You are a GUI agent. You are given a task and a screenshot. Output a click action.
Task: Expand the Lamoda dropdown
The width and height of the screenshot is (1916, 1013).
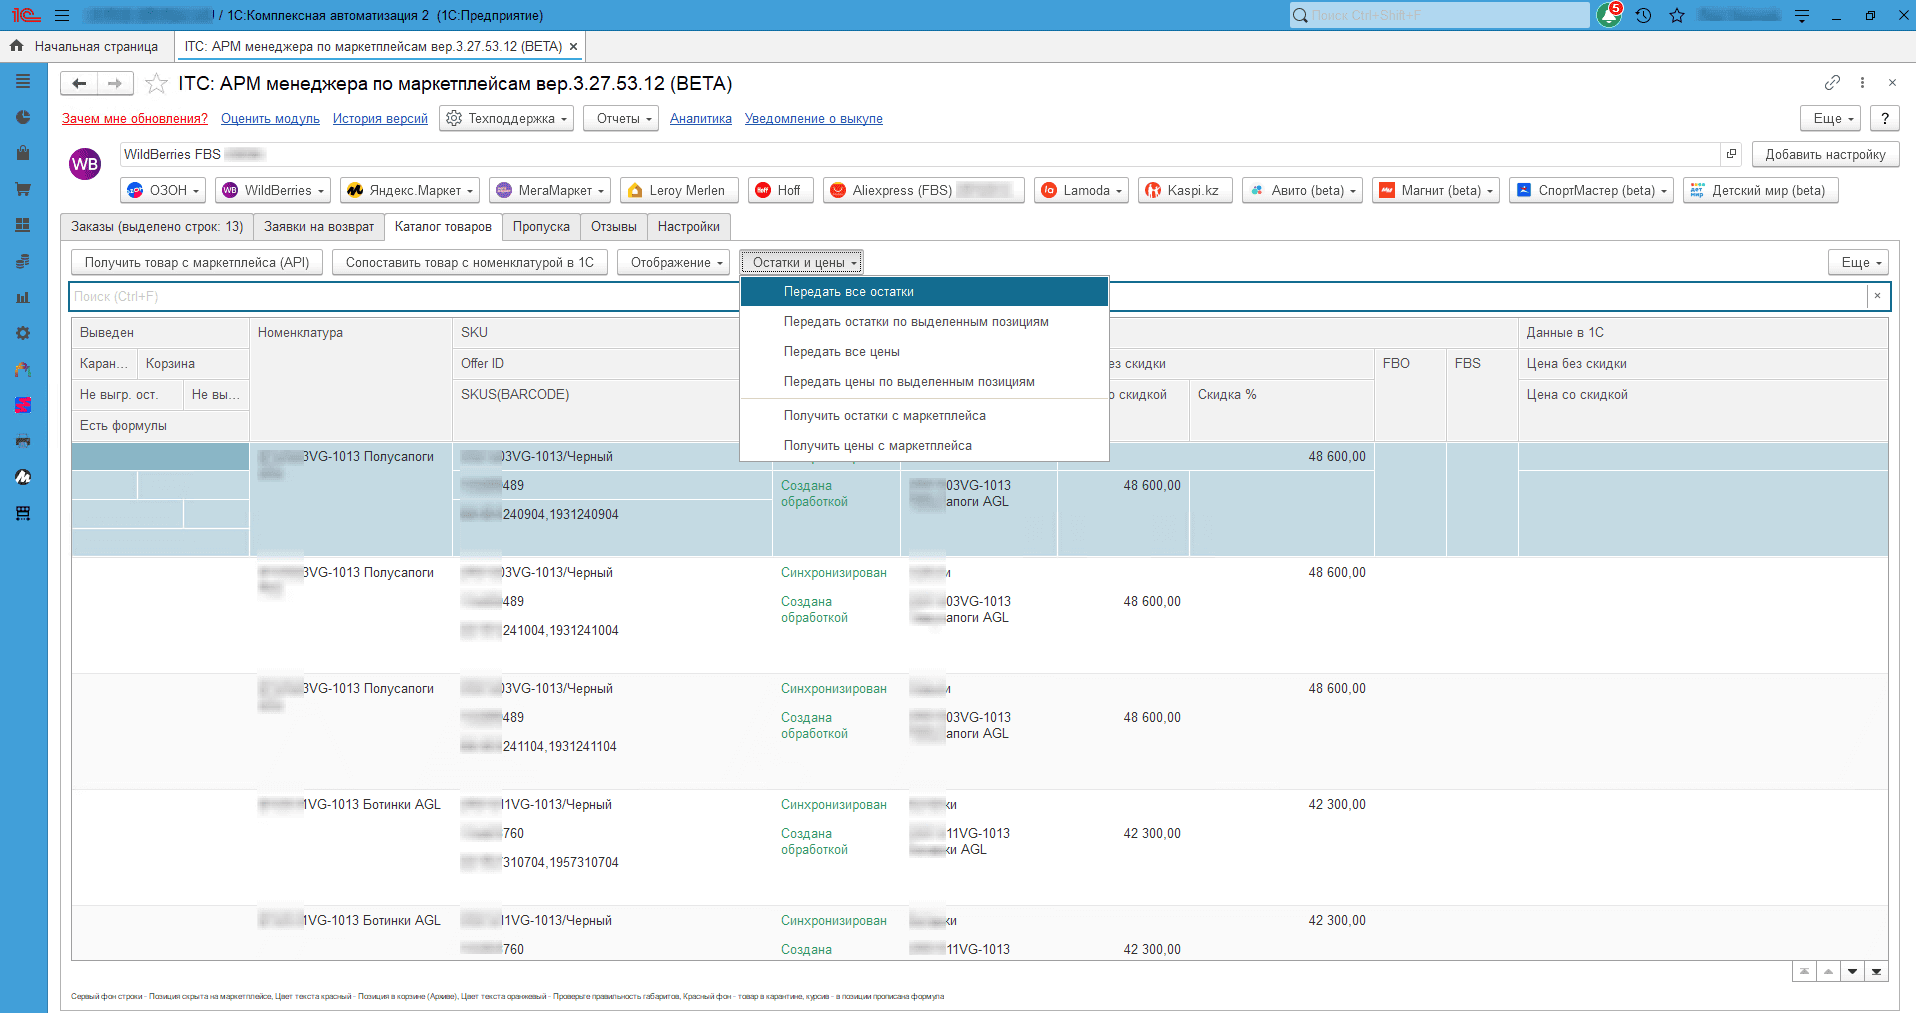[1081, 190]
